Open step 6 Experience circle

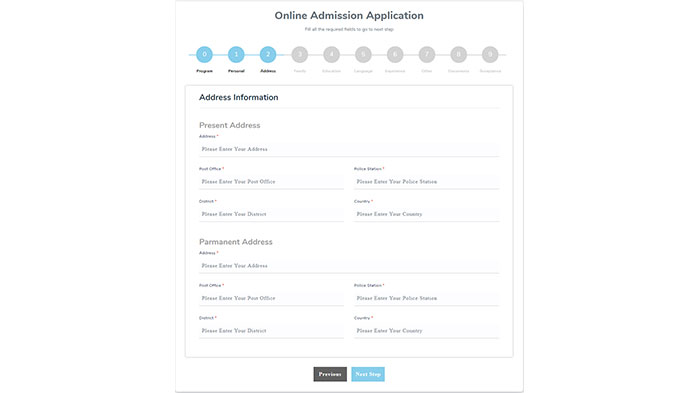click(395, 54)
